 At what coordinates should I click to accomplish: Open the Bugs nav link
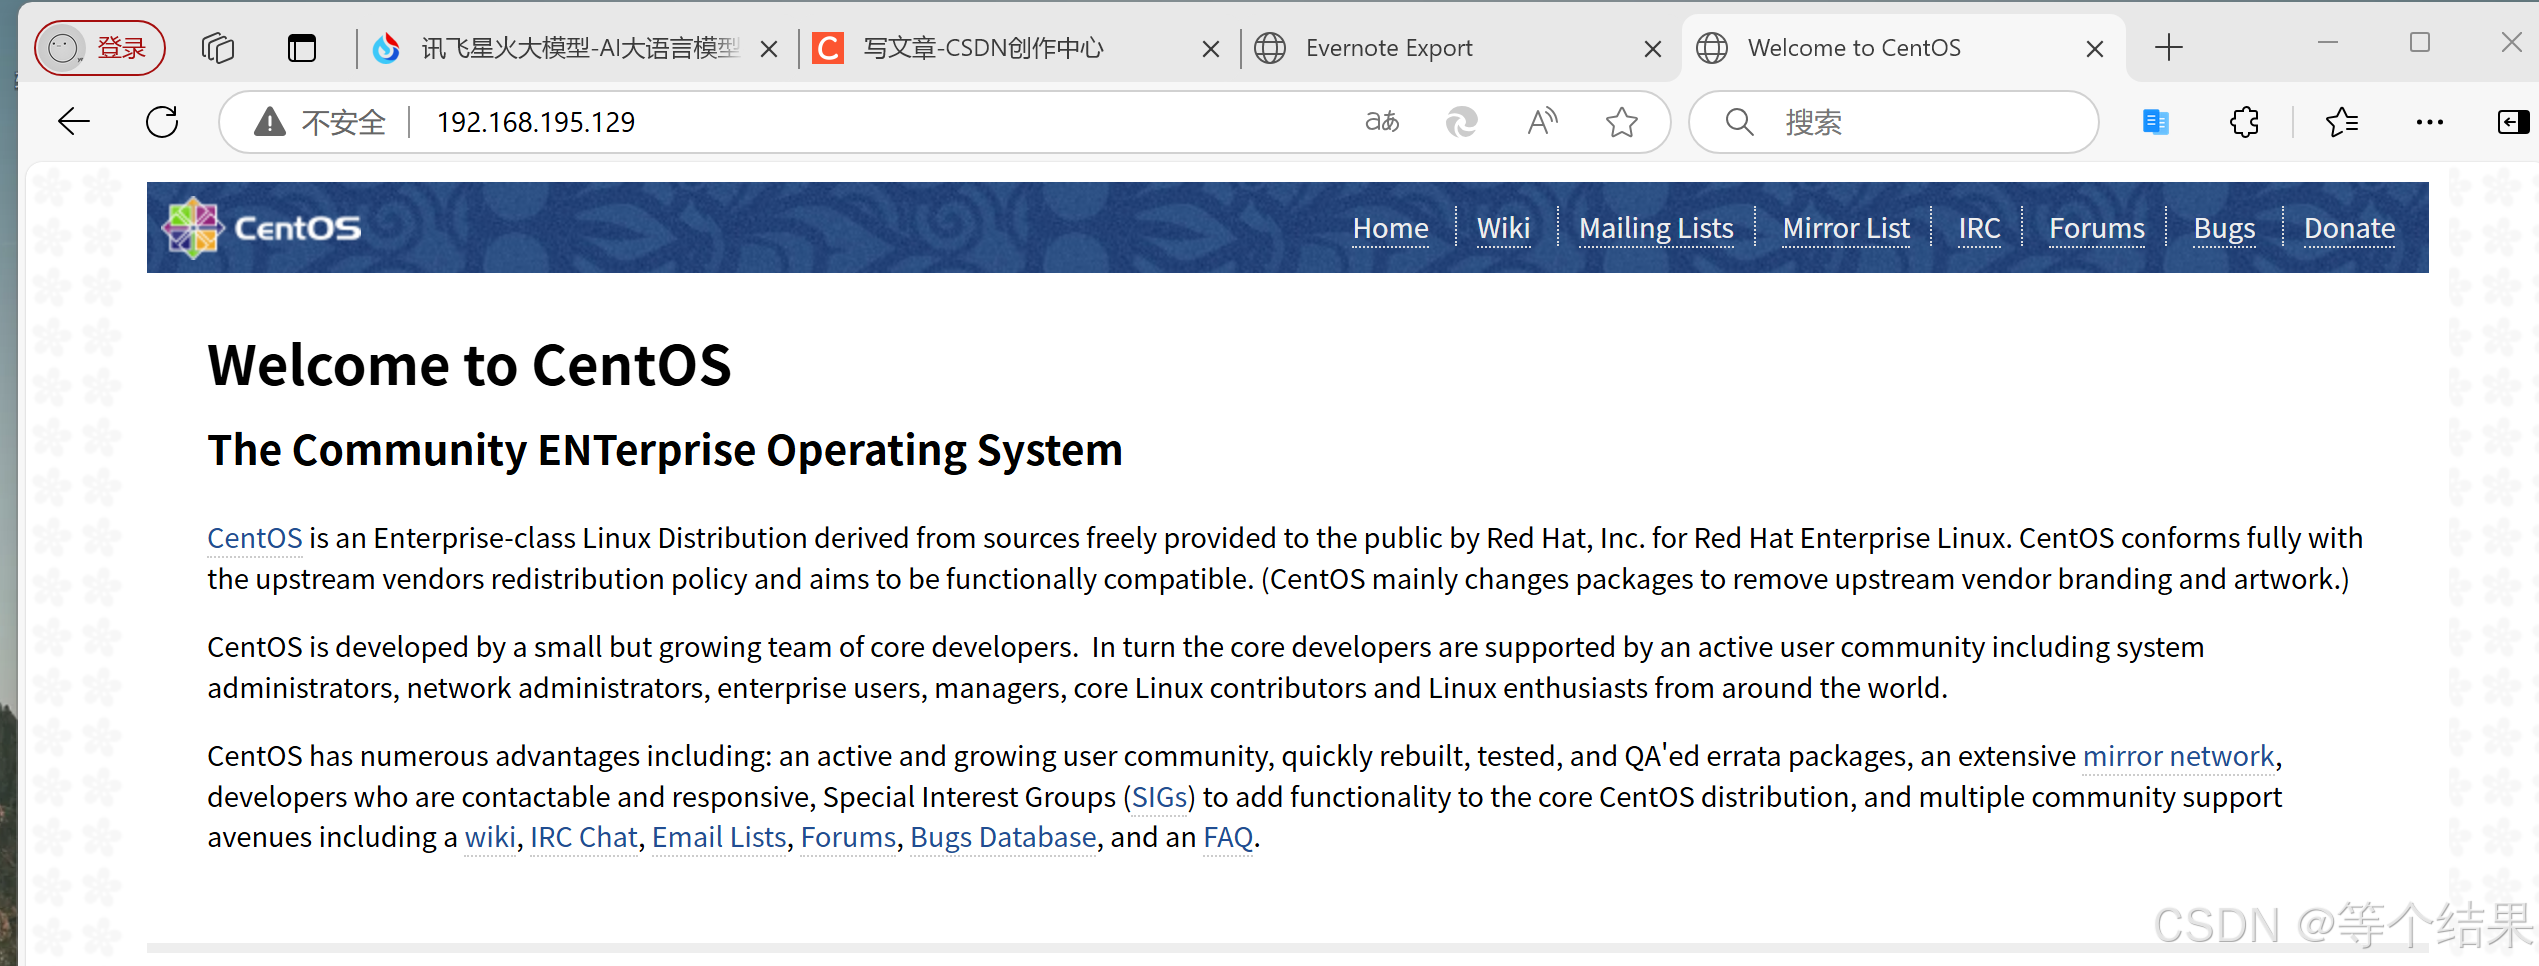2224,228
